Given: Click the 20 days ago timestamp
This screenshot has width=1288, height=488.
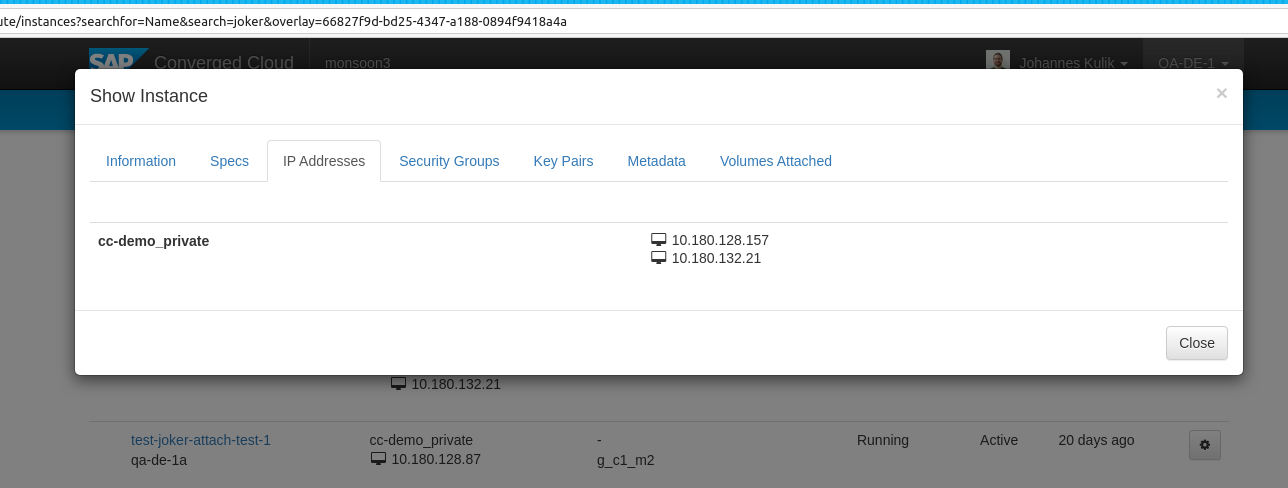Looking at the screenshot, I should (1096, 440).
